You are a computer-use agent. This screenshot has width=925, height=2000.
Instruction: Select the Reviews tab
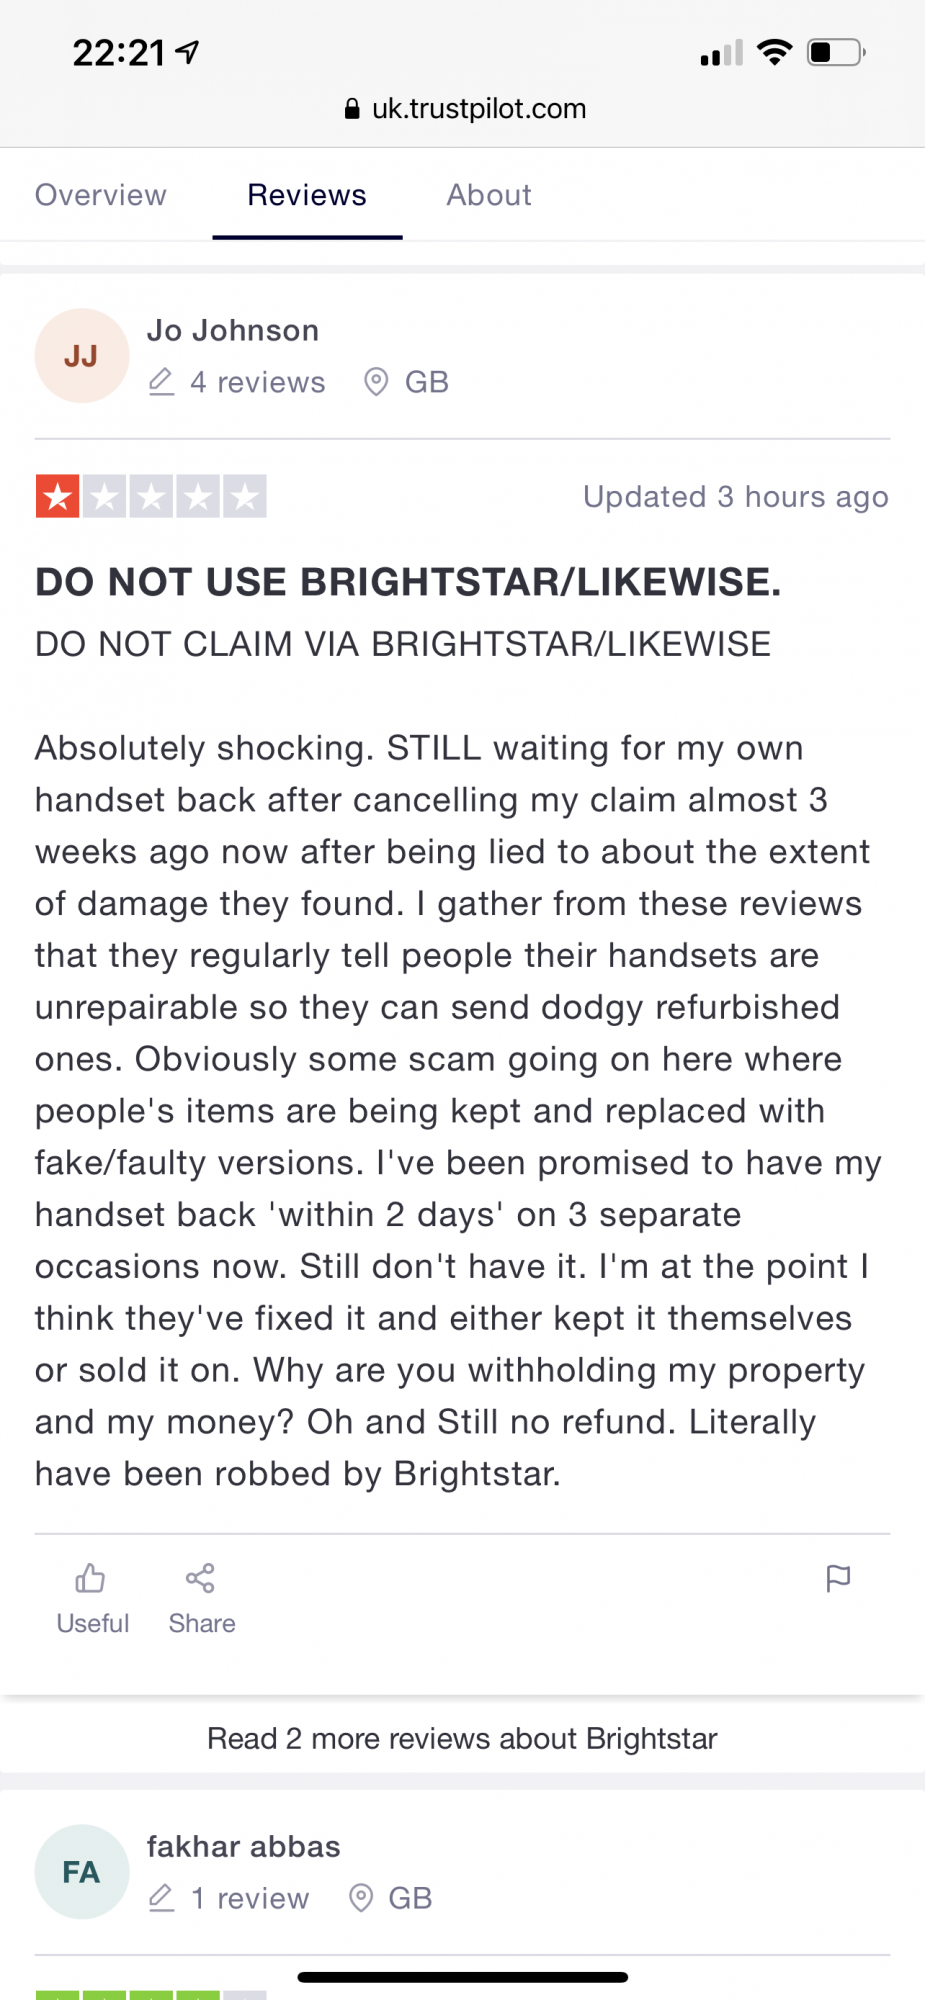point(307,195)
